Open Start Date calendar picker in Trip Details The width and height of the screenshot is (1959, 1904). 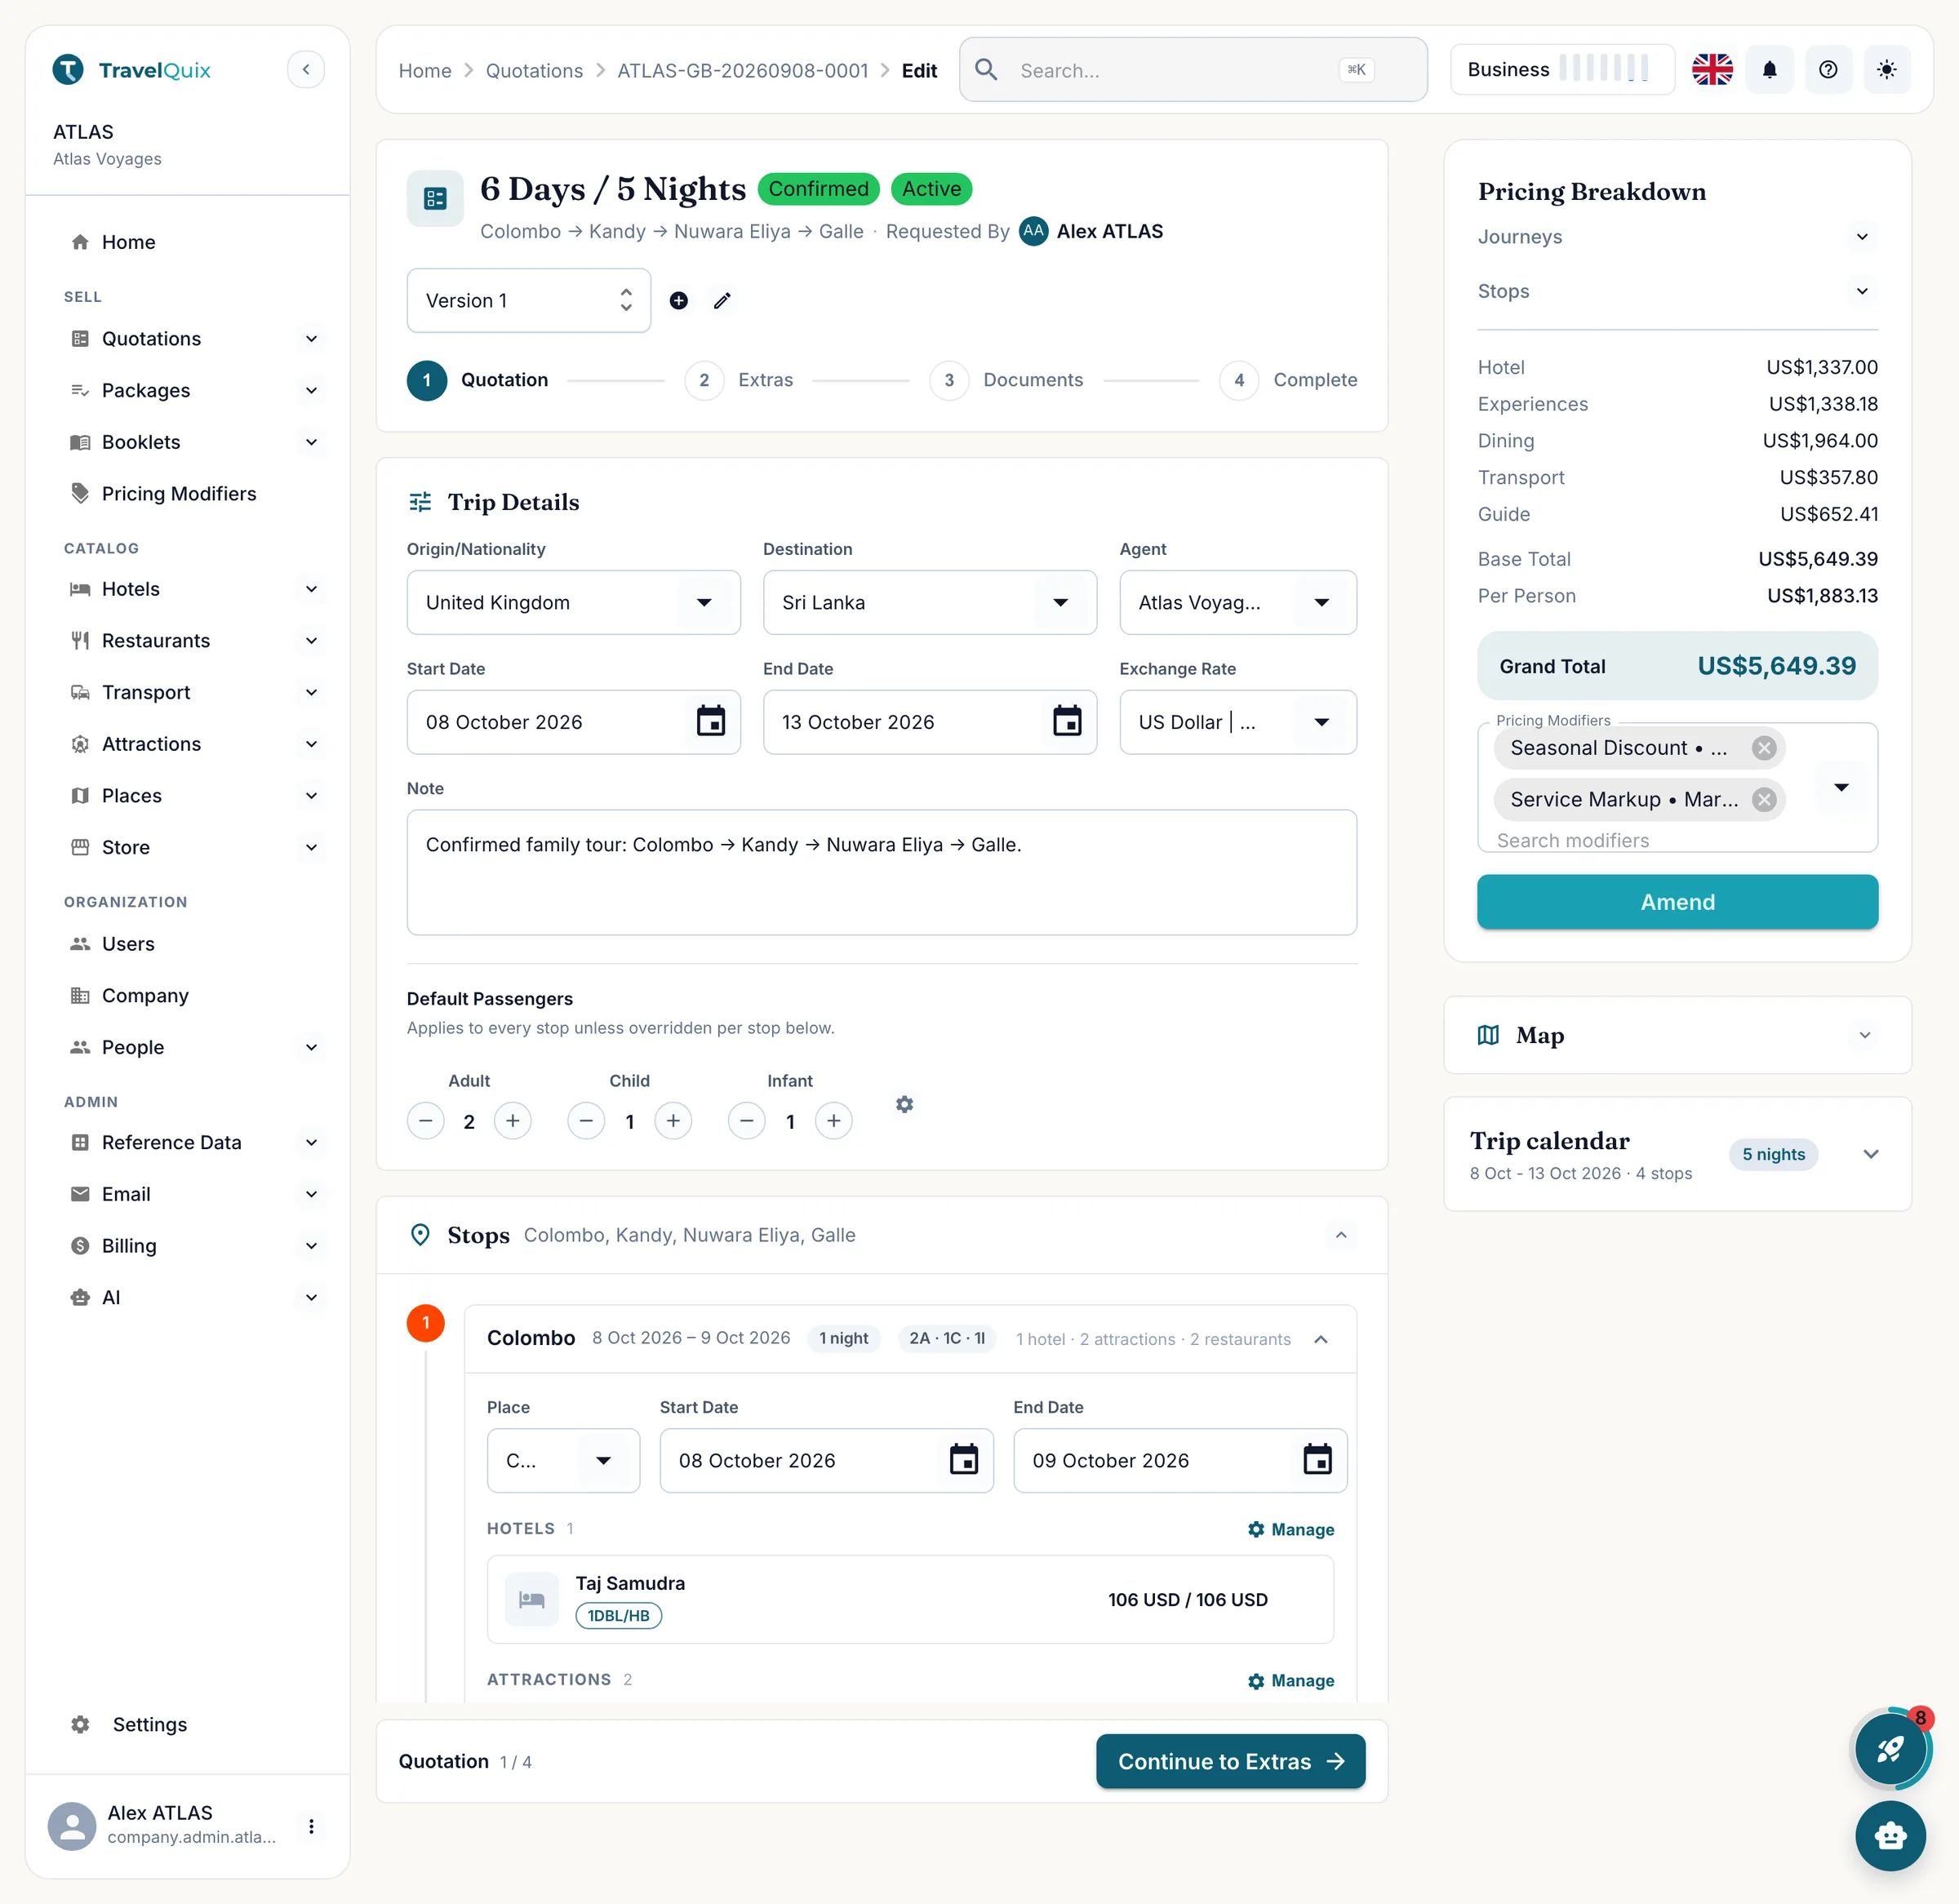tap(711, 721)
